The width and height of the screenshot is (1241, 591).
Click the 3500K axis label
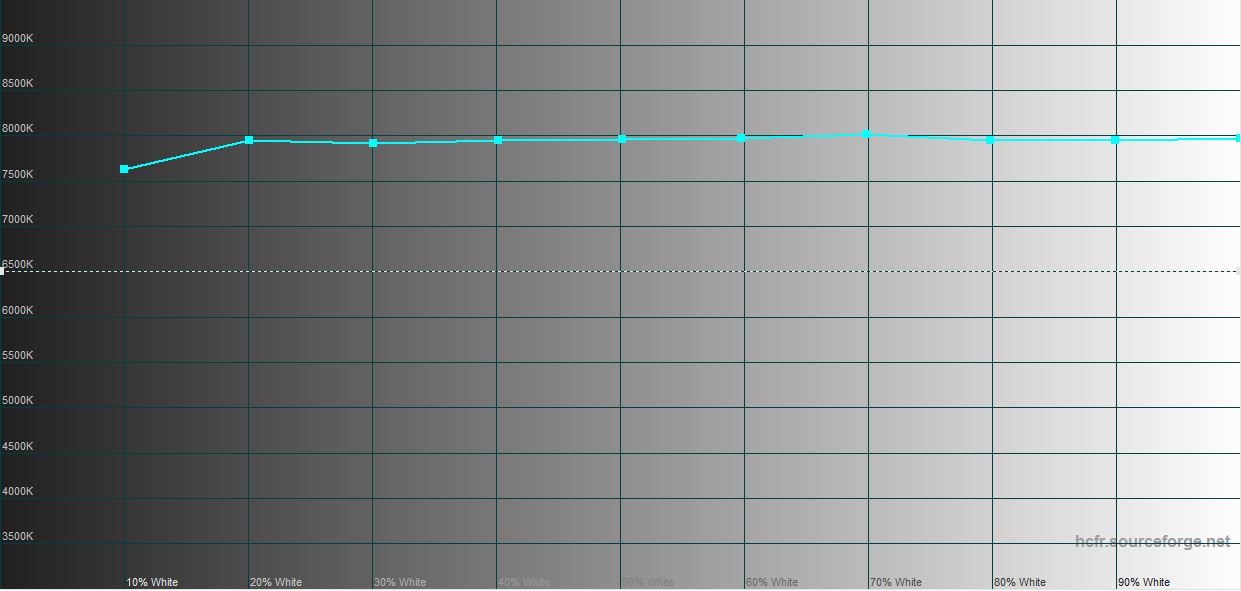(x=18, y=537)
